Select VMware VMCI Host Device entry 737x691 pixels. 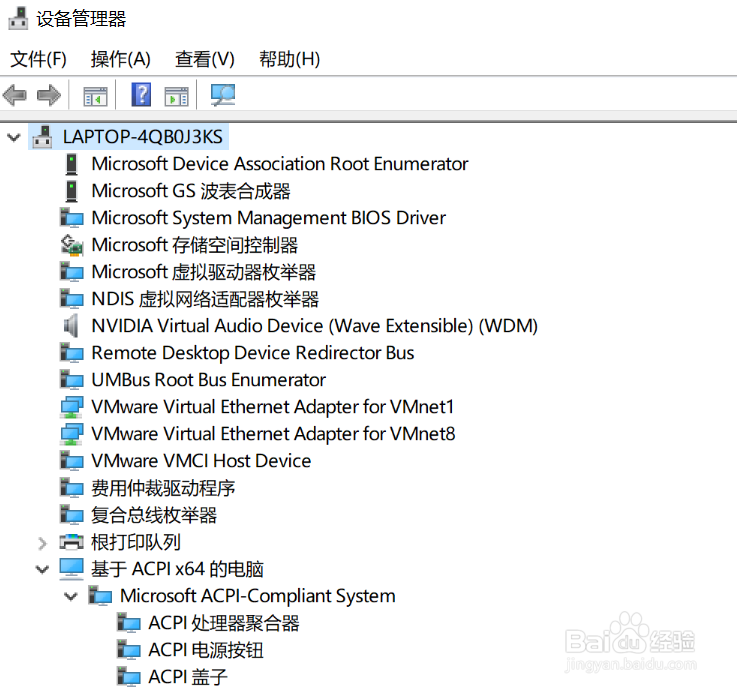tap(201, 461)
